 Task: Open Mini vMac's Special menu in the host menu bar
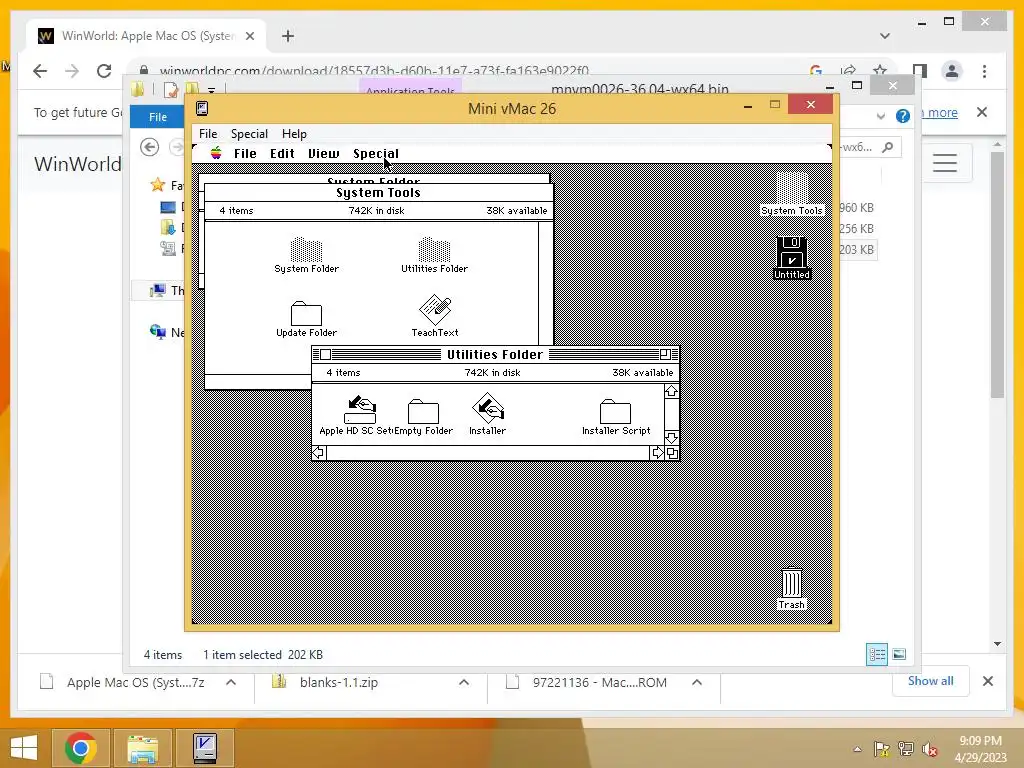pyautogui.click(x=249, y=134)
